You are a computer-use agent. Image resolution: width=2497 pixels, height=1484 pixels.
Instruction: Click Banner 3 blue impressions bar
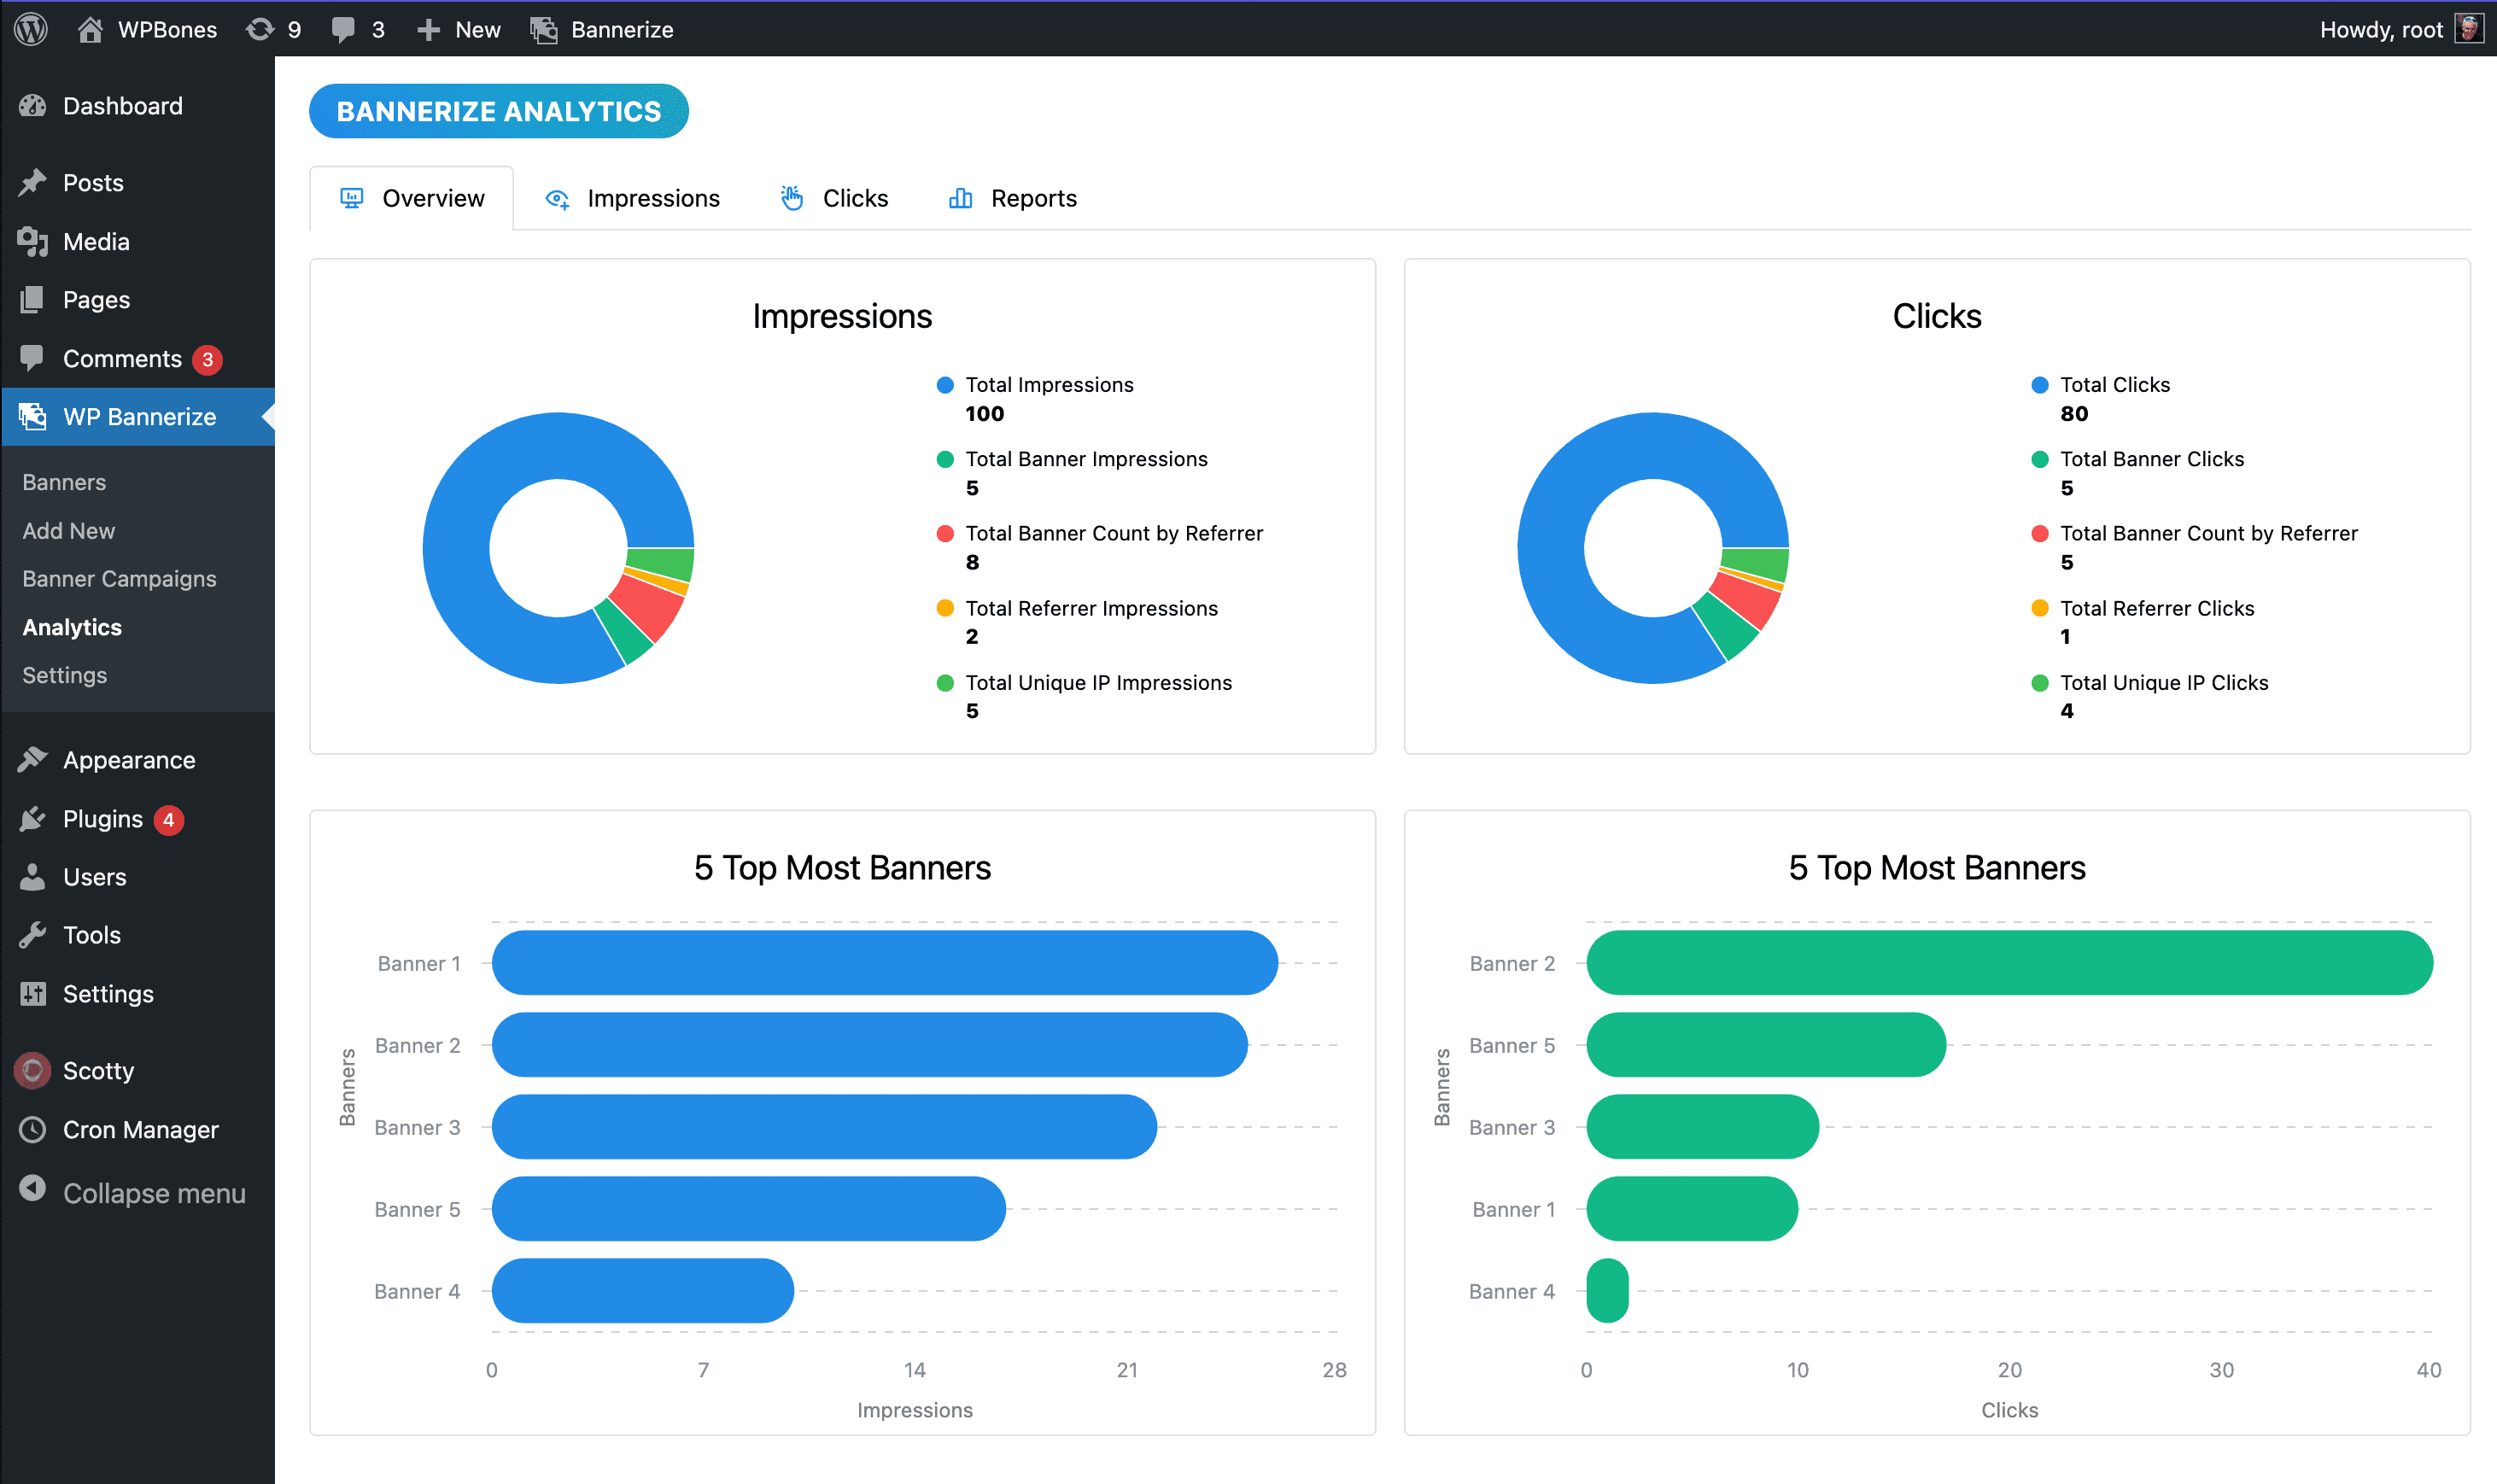tap(825, 1127)
